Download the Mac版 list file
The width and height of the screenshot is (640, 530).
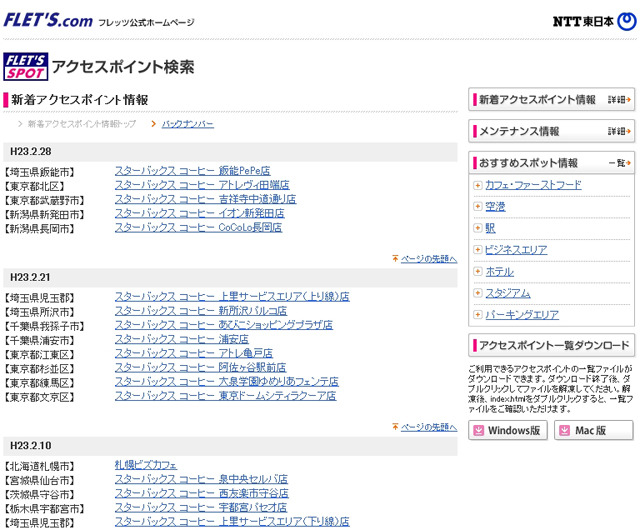point(594,430)
